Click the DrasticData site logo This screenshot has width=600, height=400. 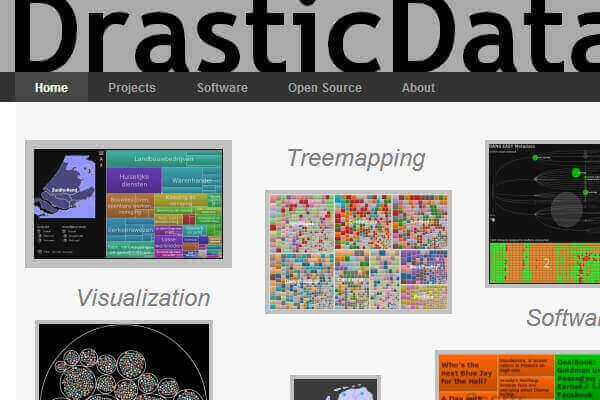click(x=306, y=36)
